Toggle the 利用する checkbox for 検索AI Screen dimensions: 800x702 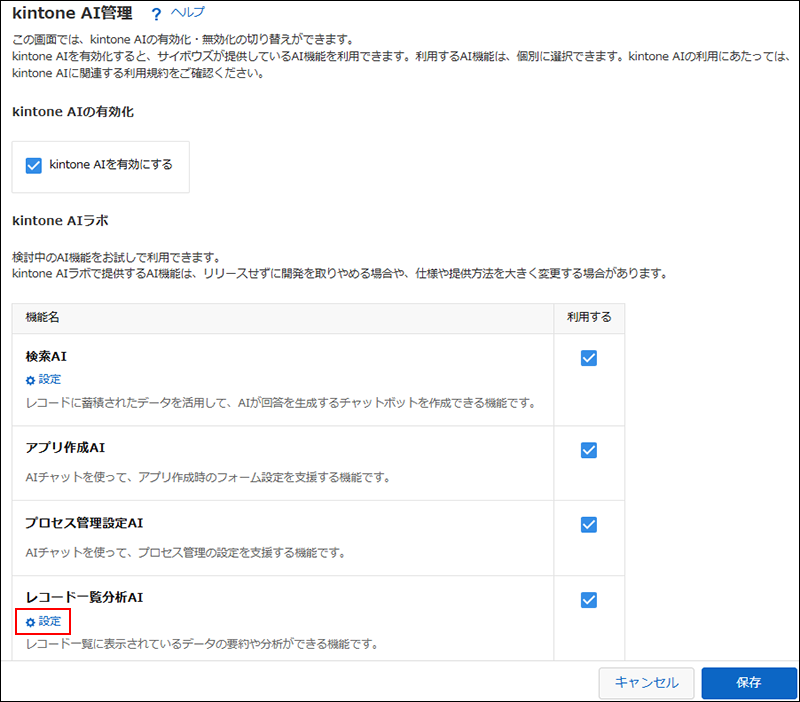588,357
